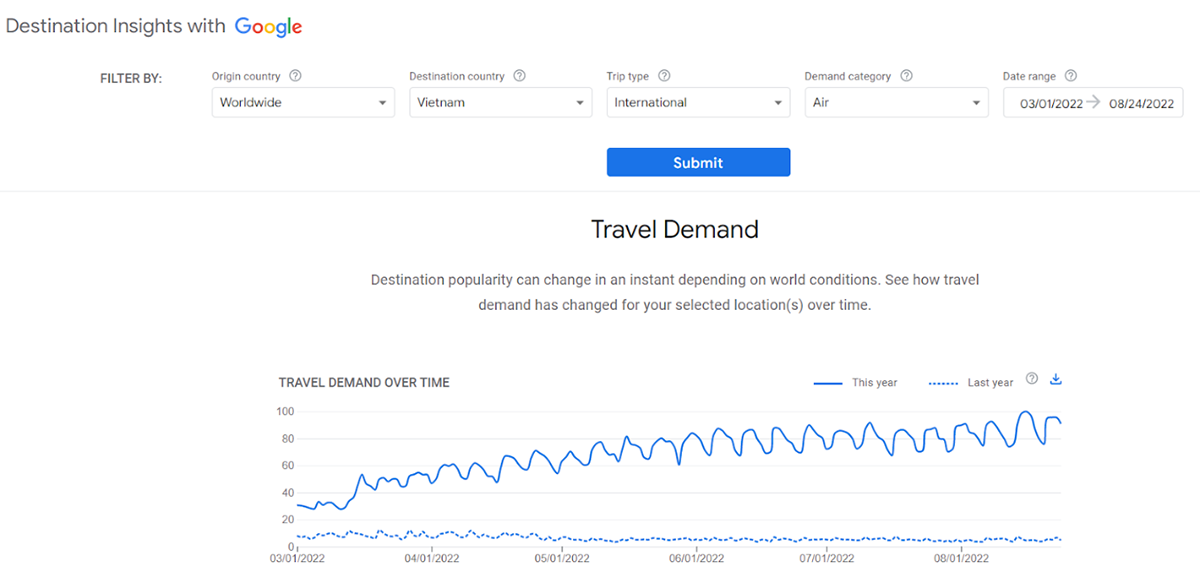
Task: Click the Origin country help icon
Action: click(x=295, y=76)
